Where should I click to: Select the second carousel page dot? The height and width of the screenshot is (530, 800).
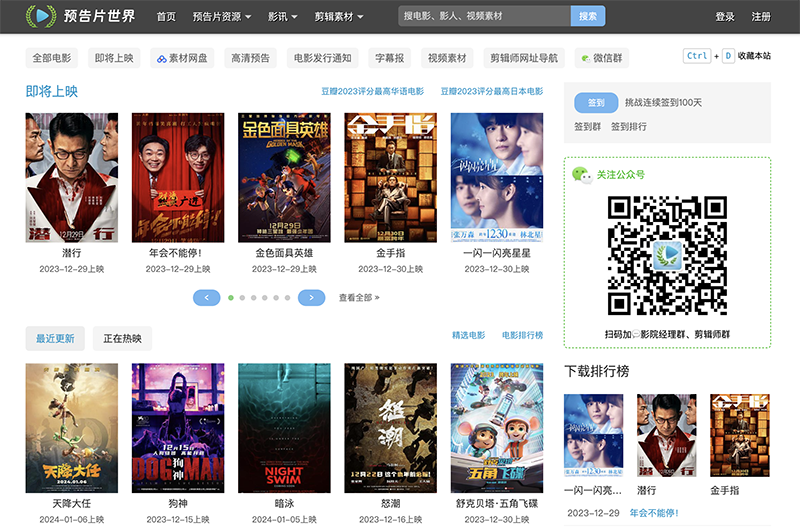[x=242, y=297]
